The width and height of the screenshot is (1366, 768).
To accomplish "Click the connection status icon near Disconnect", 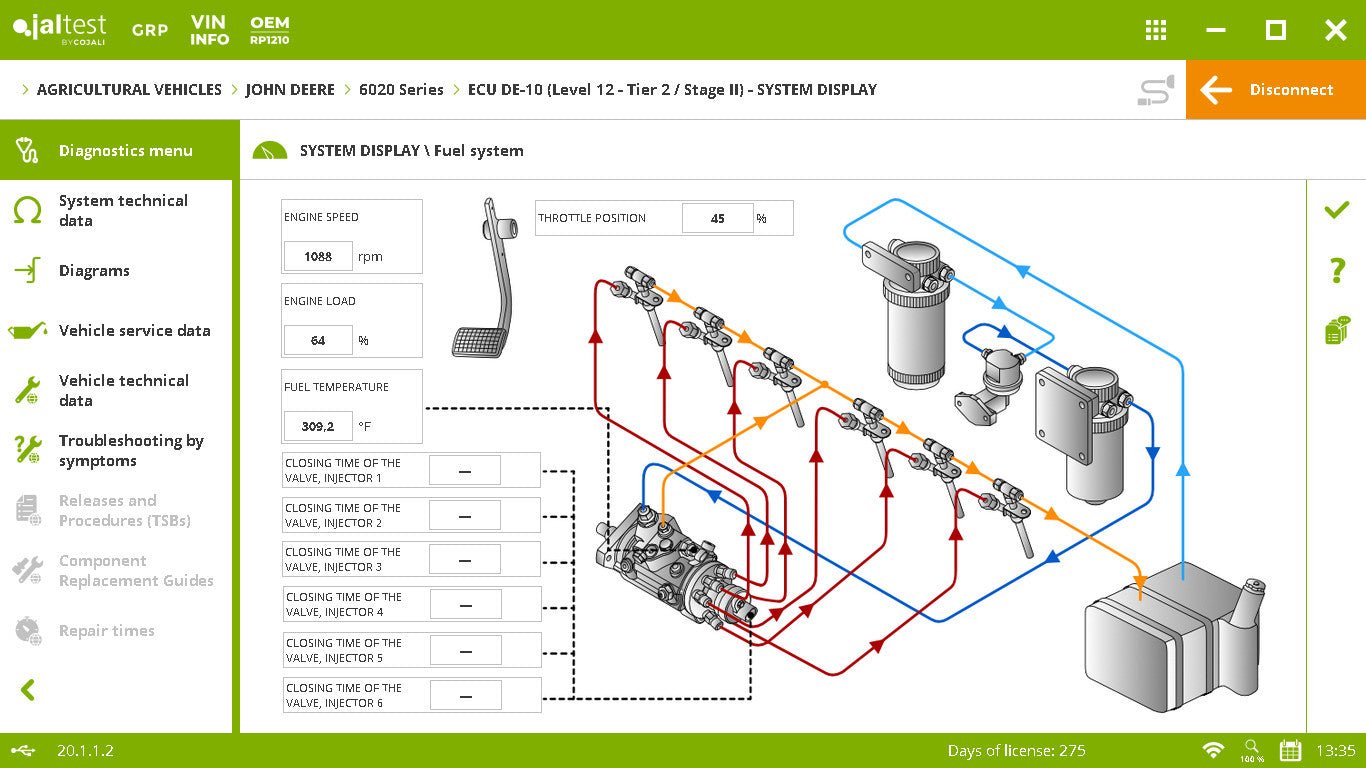I will [x=1155, y=89].
